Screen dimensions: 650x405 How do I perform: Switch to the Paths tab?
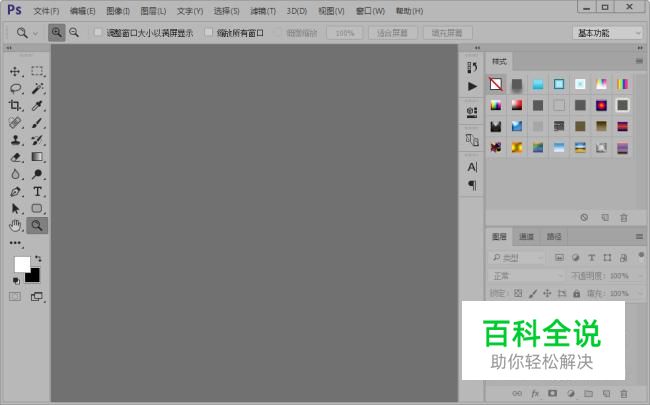[554, 236]
